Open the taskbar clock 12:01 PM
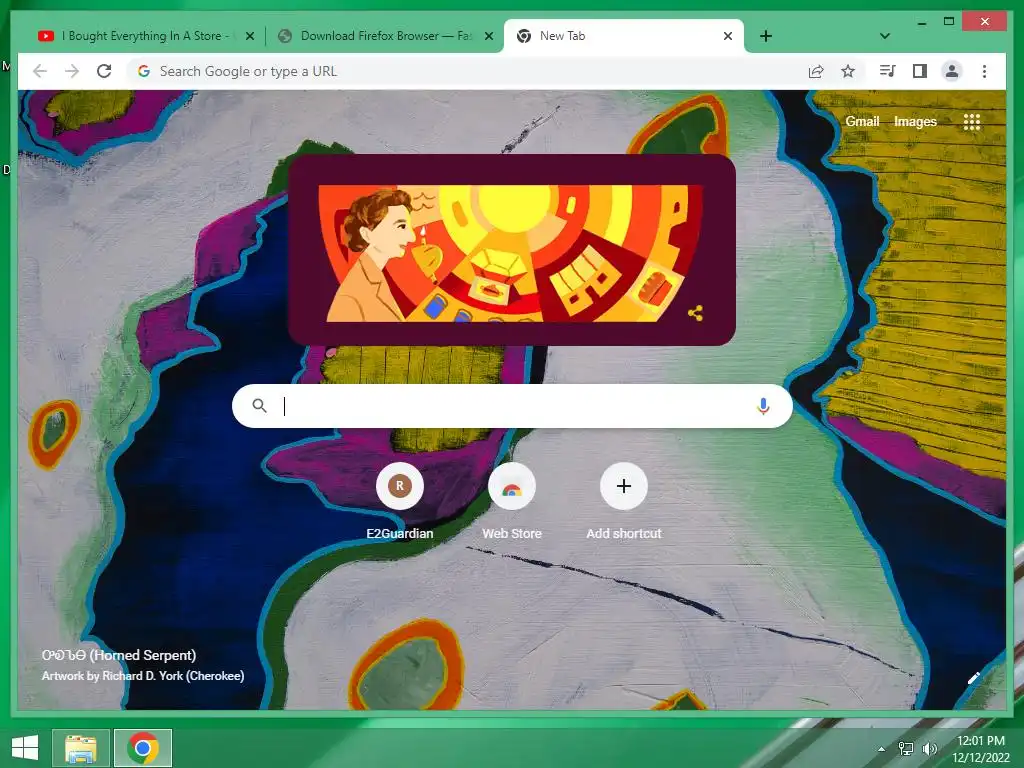This screenshot has height=768, width=1024. point(981,749)
